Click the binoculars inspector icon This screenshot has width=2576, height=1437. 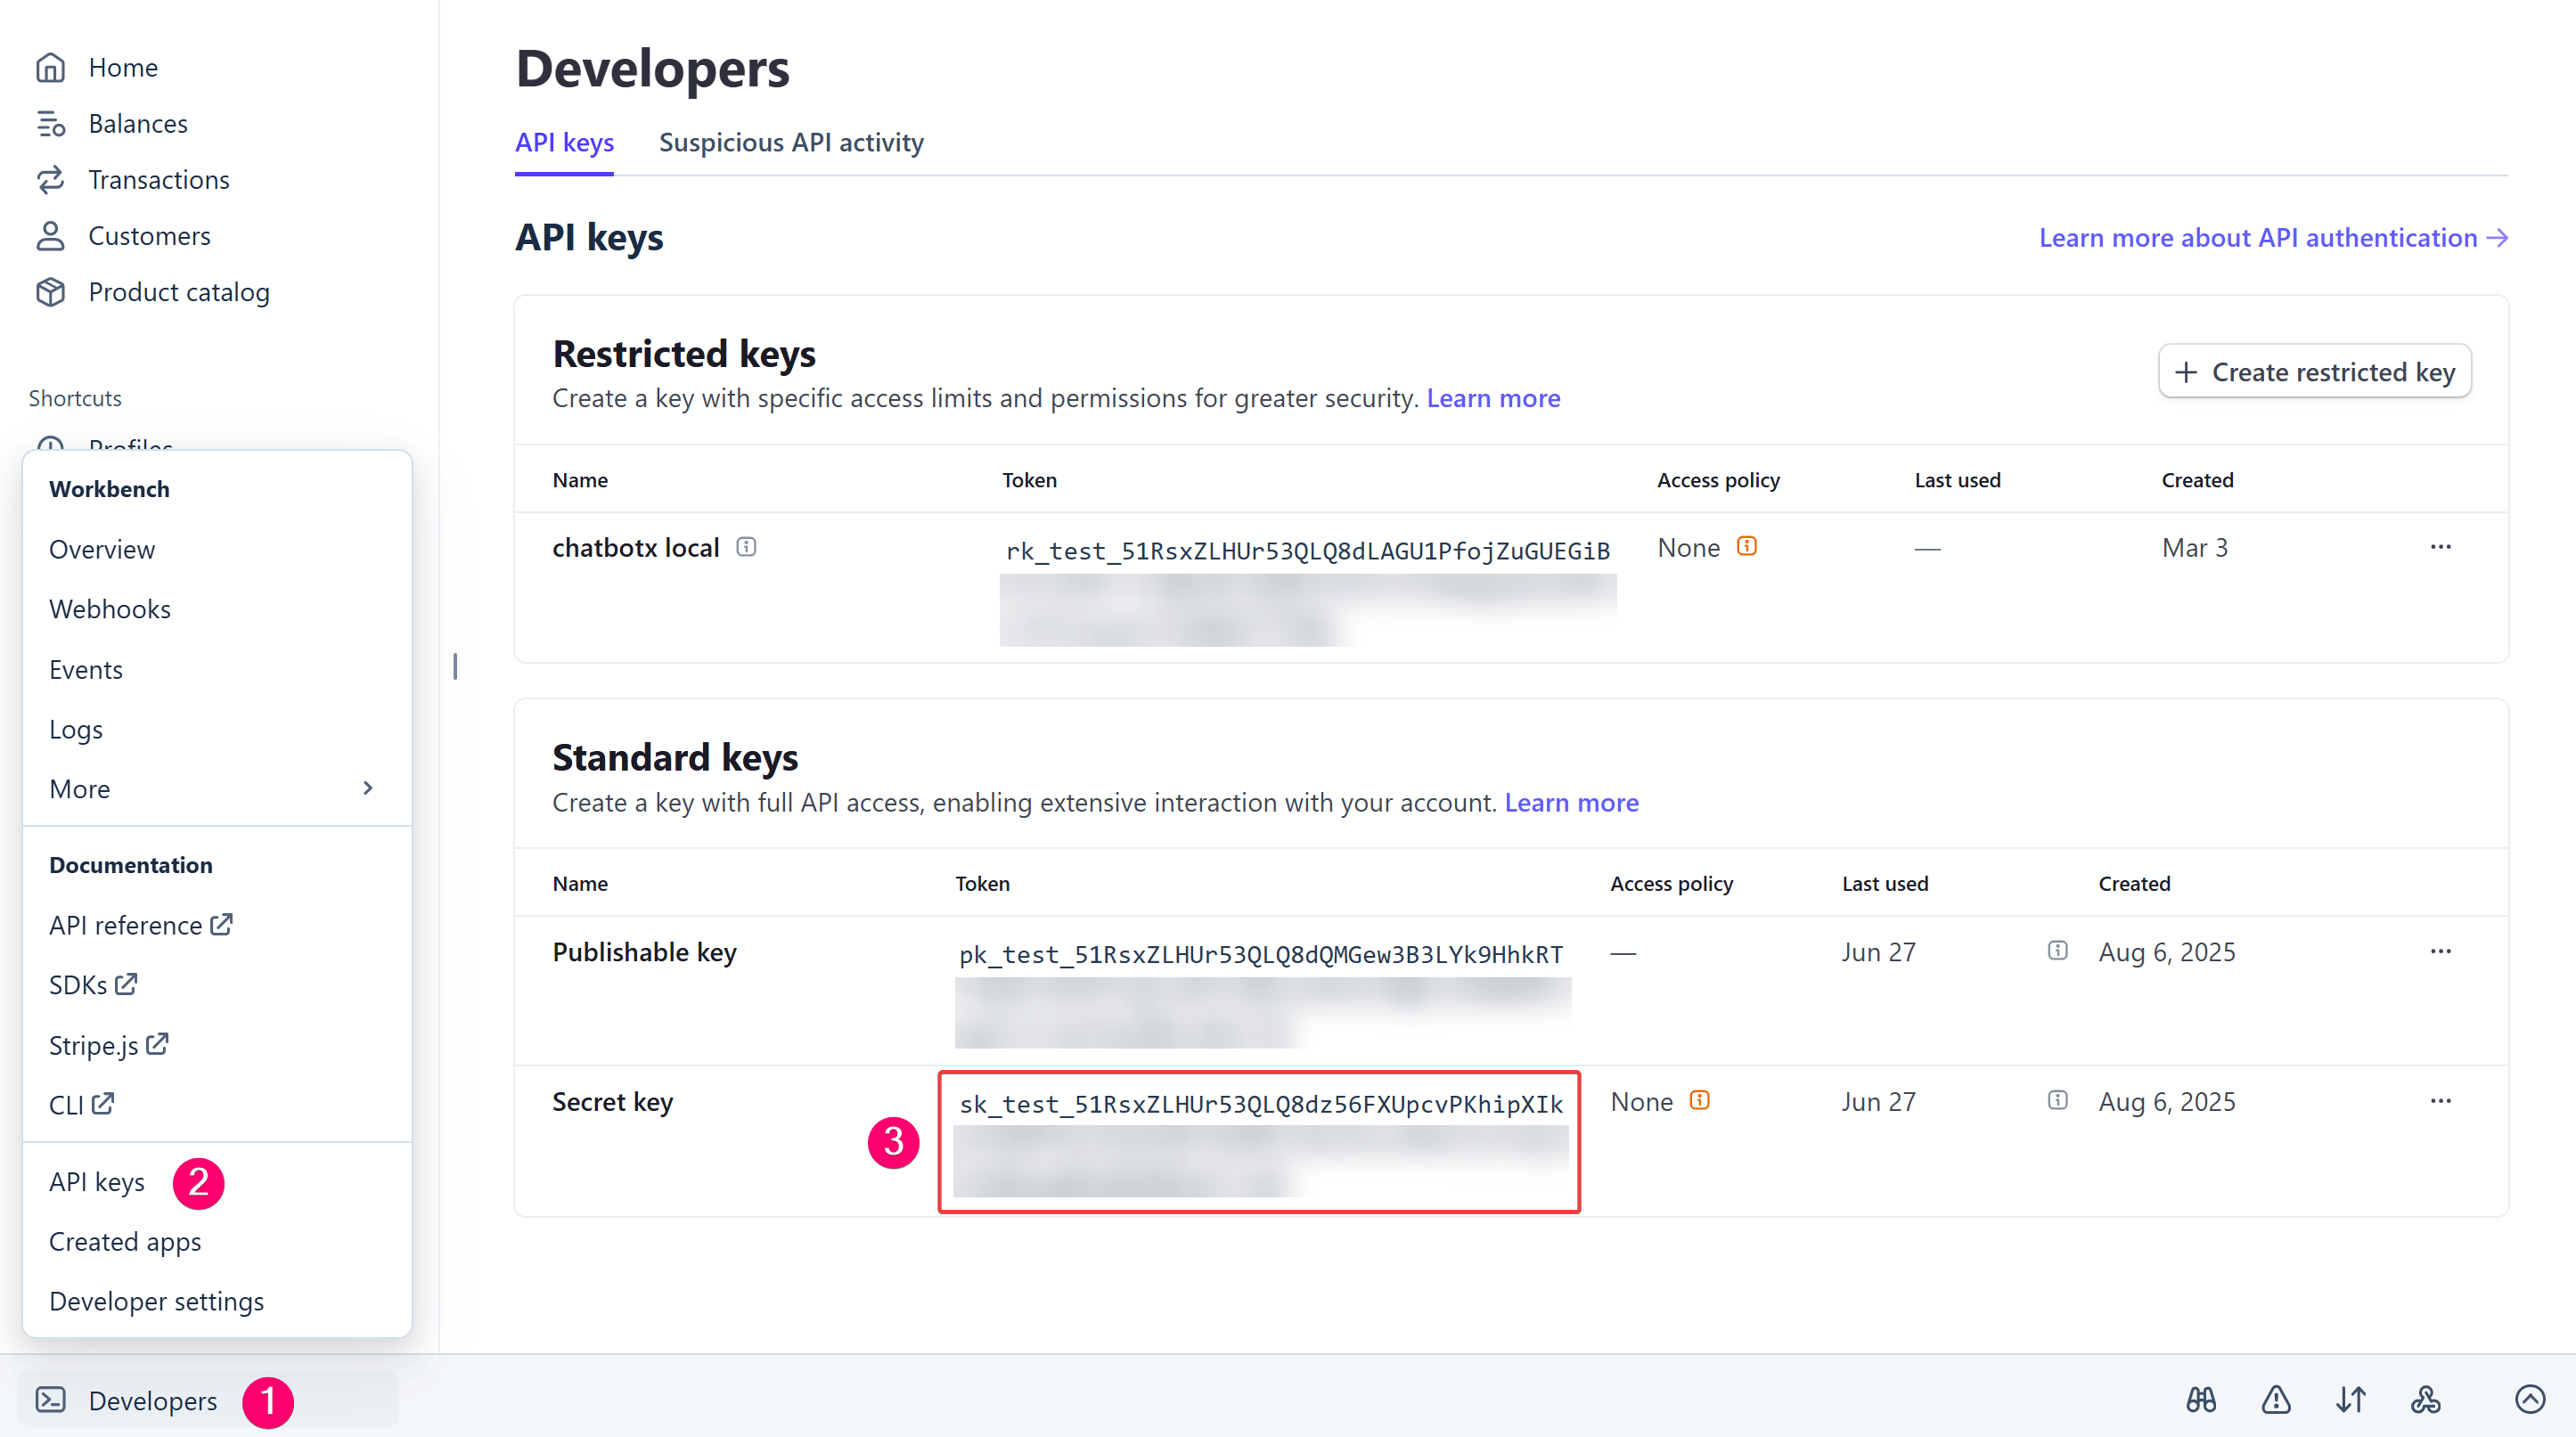[2201, 1399]
